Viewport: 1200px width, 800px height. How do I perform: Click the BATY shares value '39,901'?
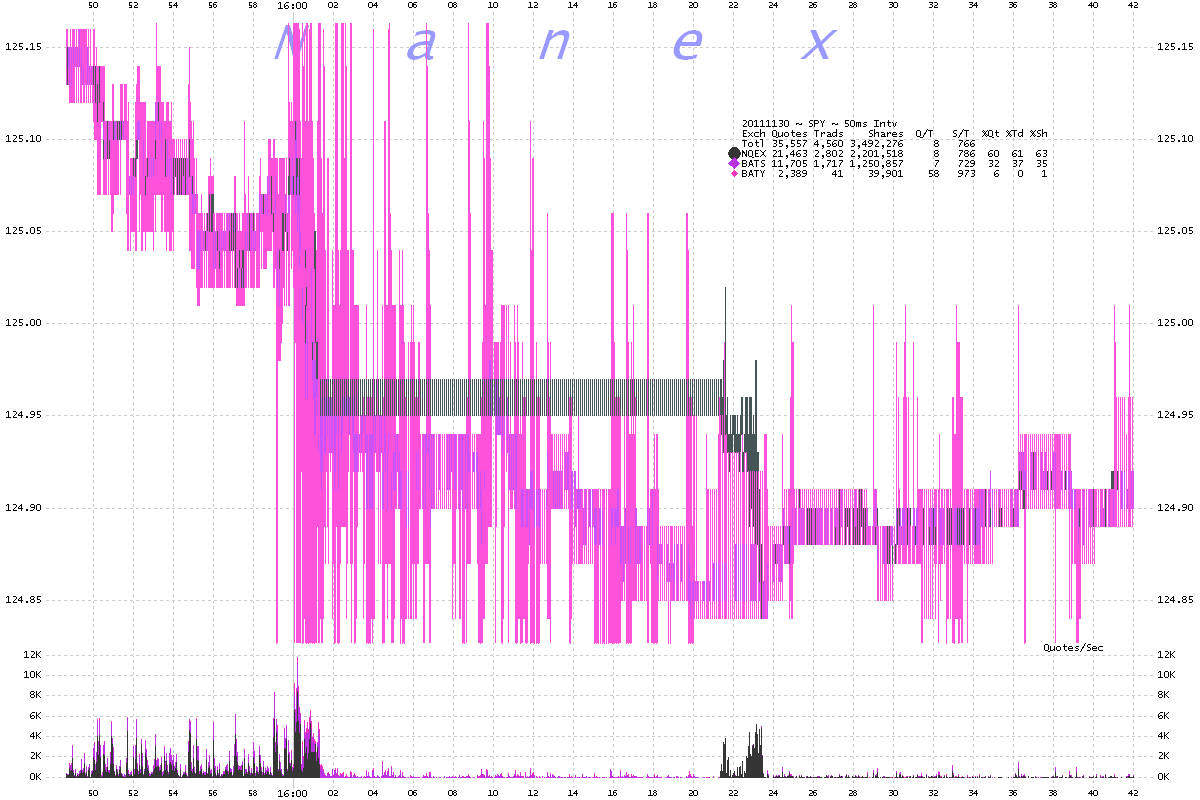(886, 174)
